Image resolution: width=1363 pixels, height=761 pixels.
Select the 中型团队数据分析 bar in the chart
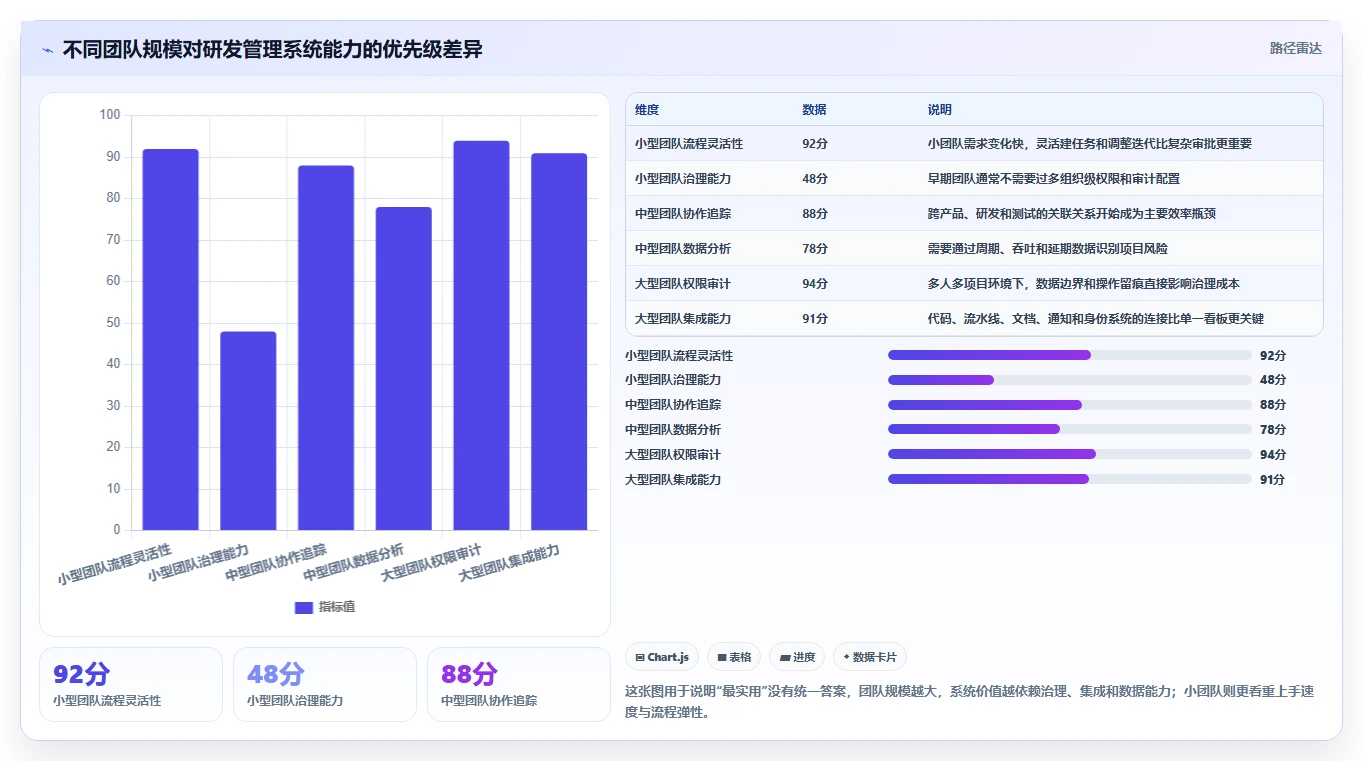pos(404,368)
